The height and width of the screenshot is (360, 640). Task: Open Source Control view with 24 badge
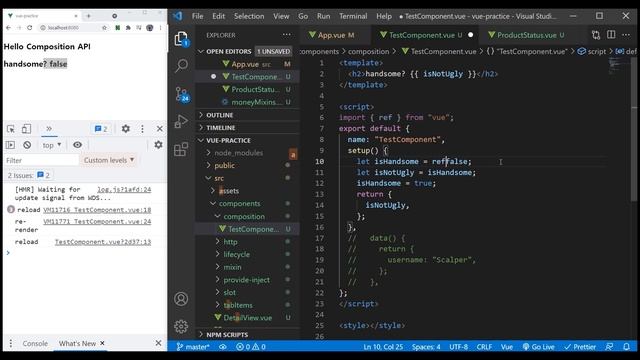pyautogui.click(x=181, y=94)
